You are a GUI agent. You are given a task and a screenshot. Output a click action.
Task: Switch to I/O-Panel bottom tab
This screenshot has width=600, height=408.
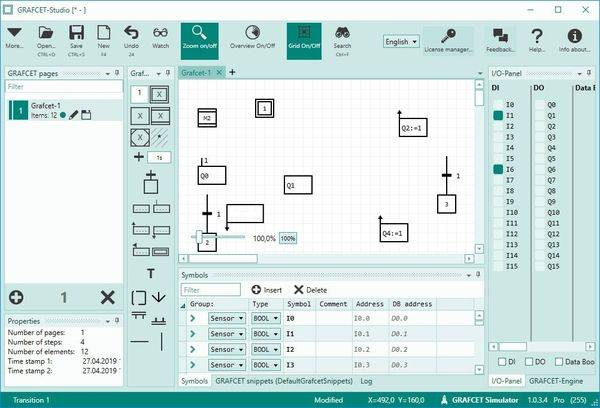click(506, 381)
